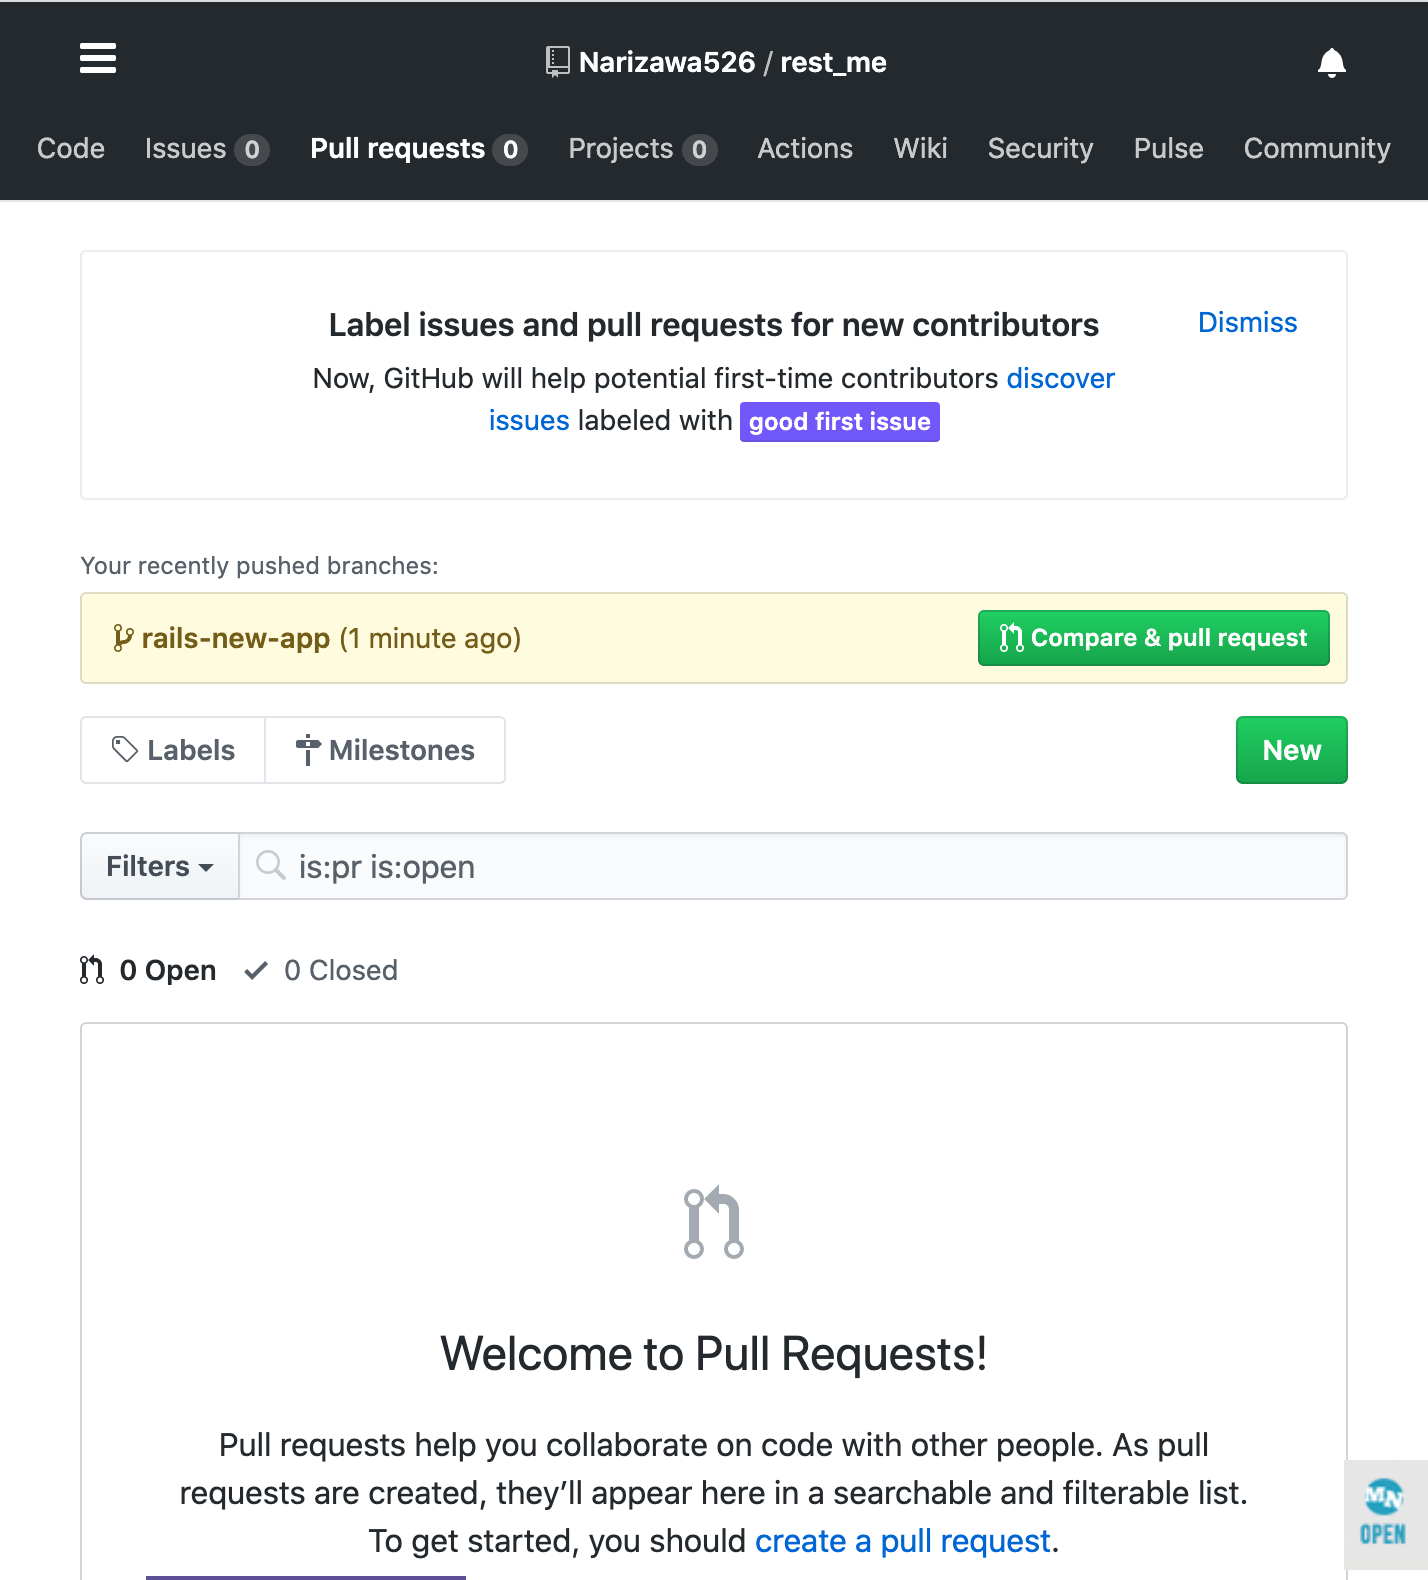Click the pull request icon beside 0 Open

92,970
